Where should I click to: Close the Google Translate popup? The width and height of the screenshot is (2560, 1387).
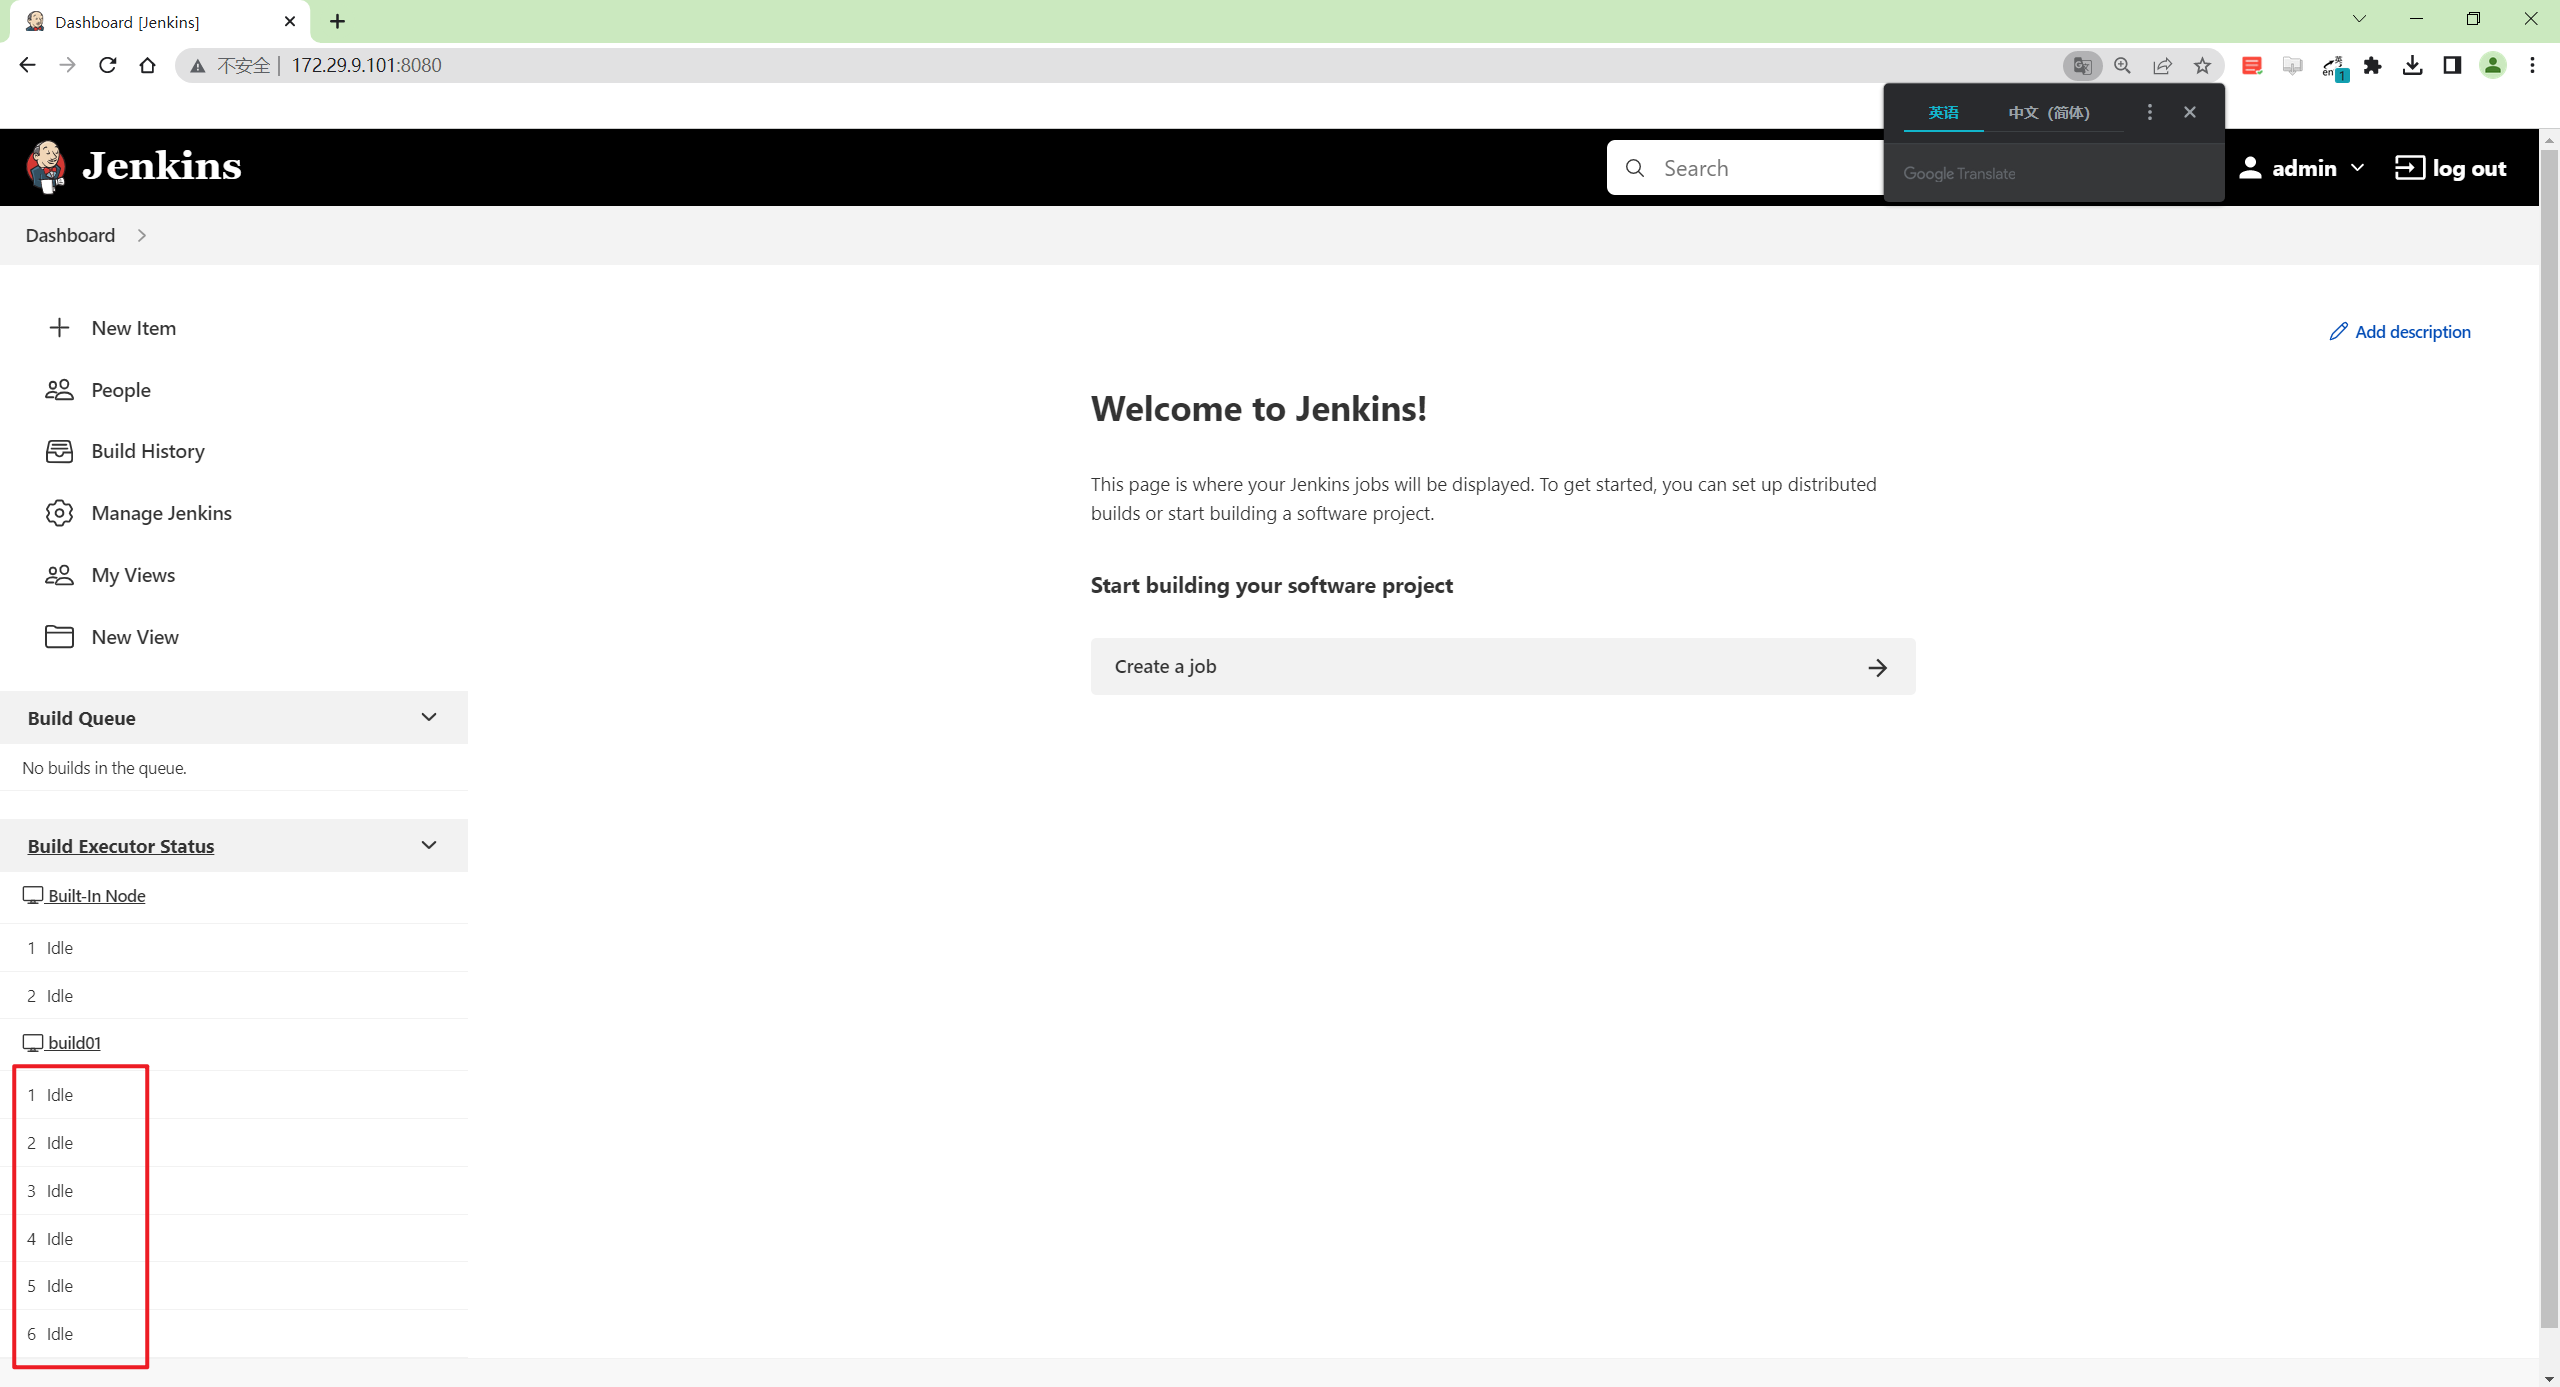pos(2190,112)
